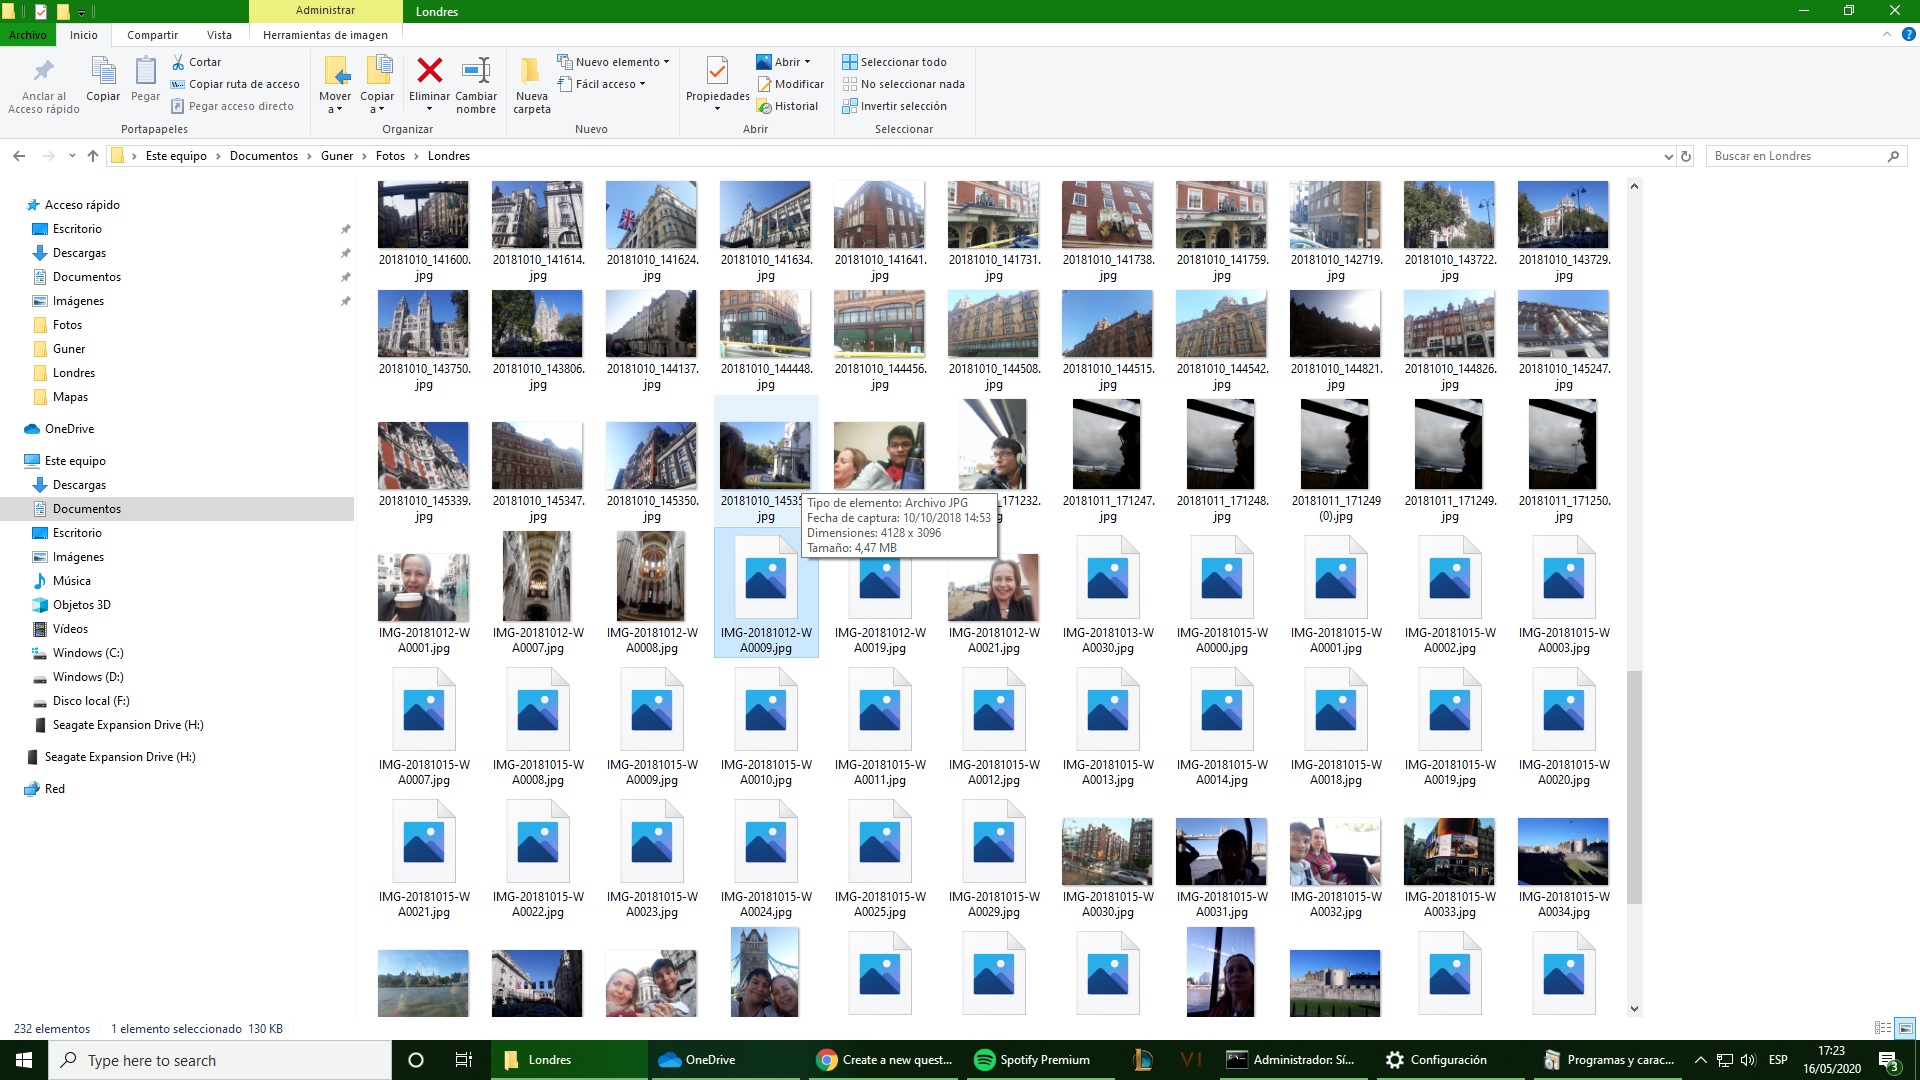Go up one folder level arrow

coord(93,156)
